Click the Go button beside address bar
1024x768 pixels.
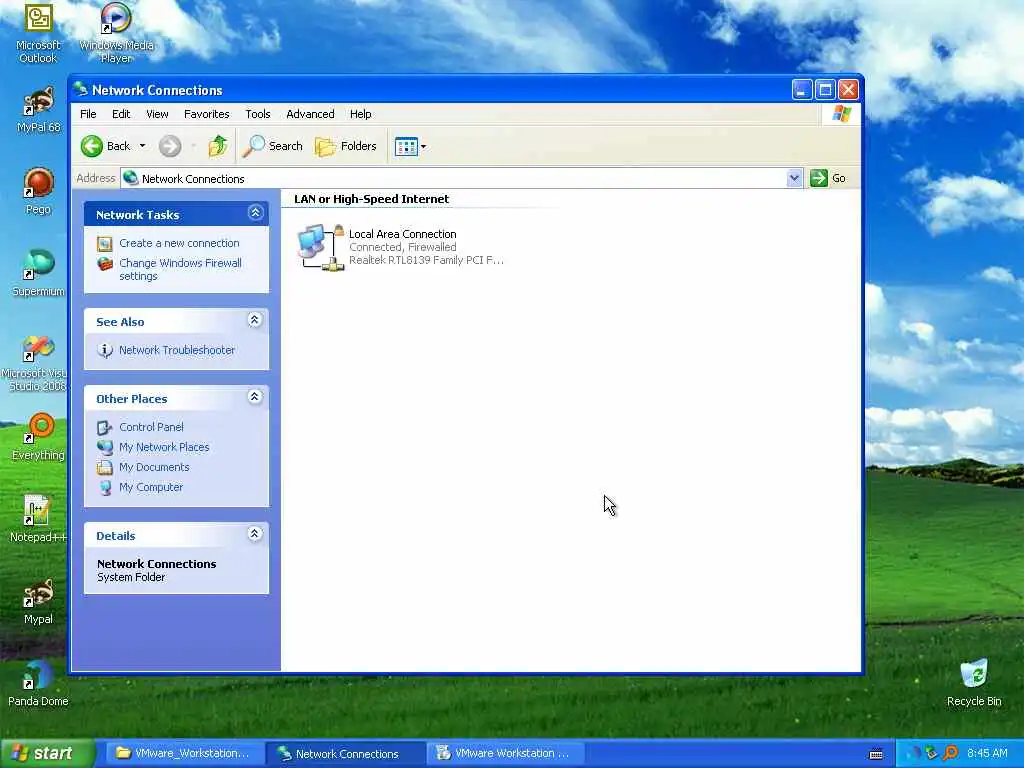[x=828, y=178]
